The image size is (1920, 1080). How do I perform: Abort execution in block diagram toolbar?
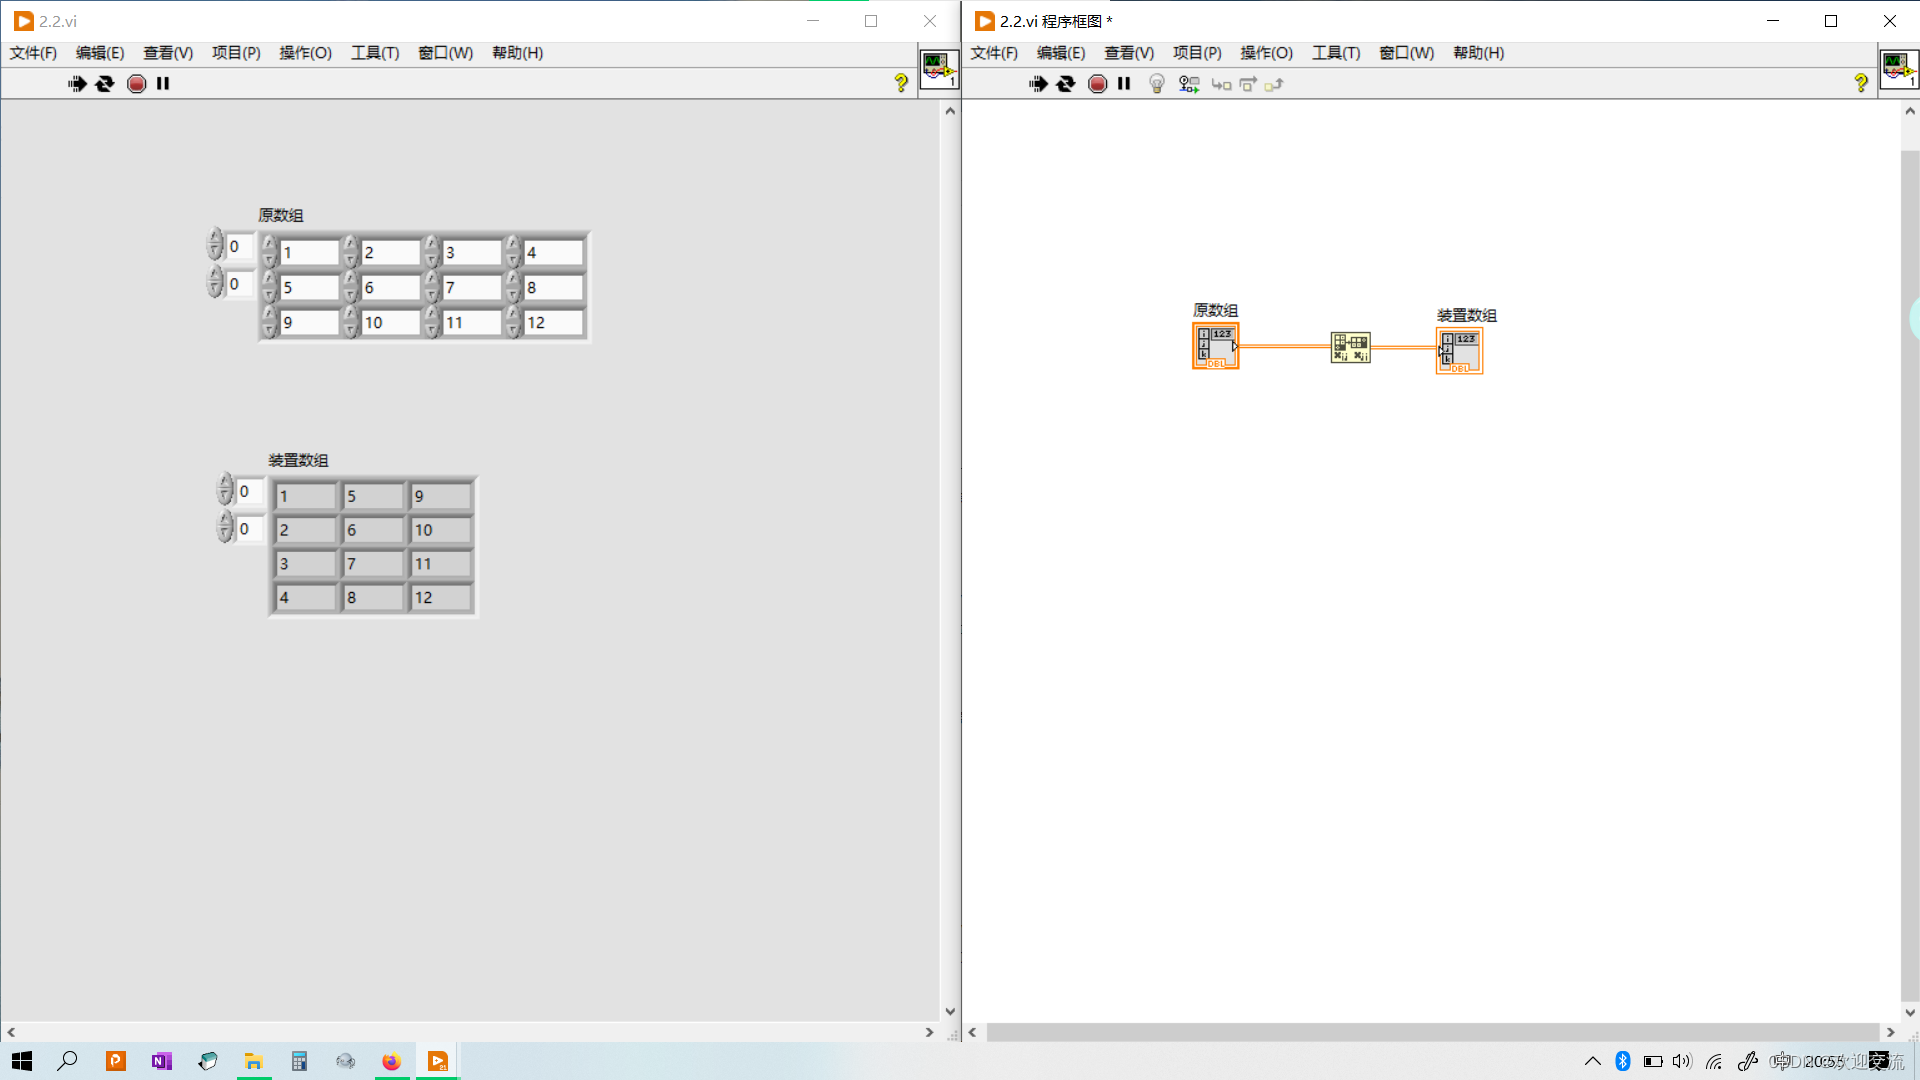1097,84
